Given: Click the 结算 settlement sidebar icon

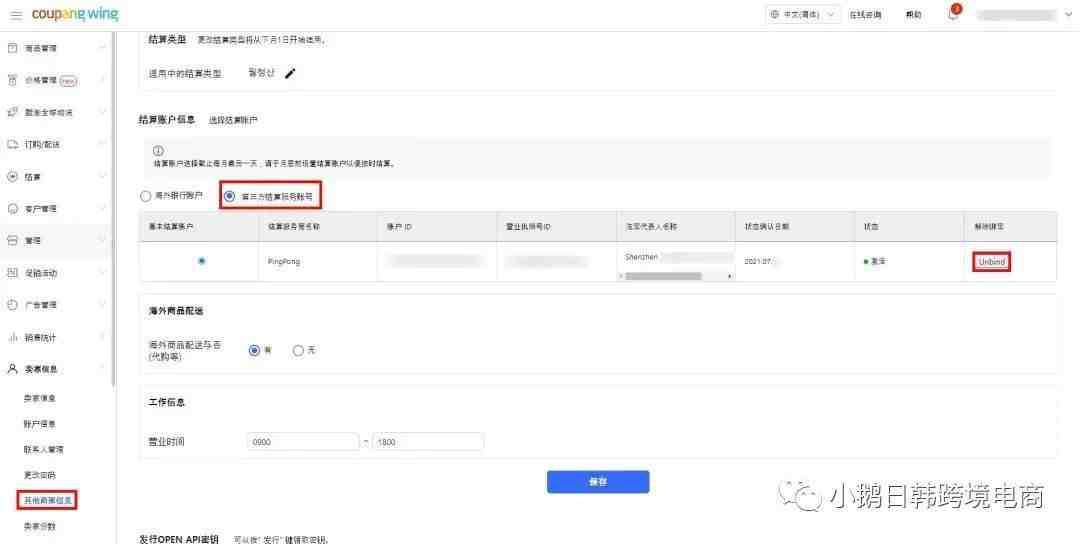Looking at the screenshot, I should [x=12, y=177].
